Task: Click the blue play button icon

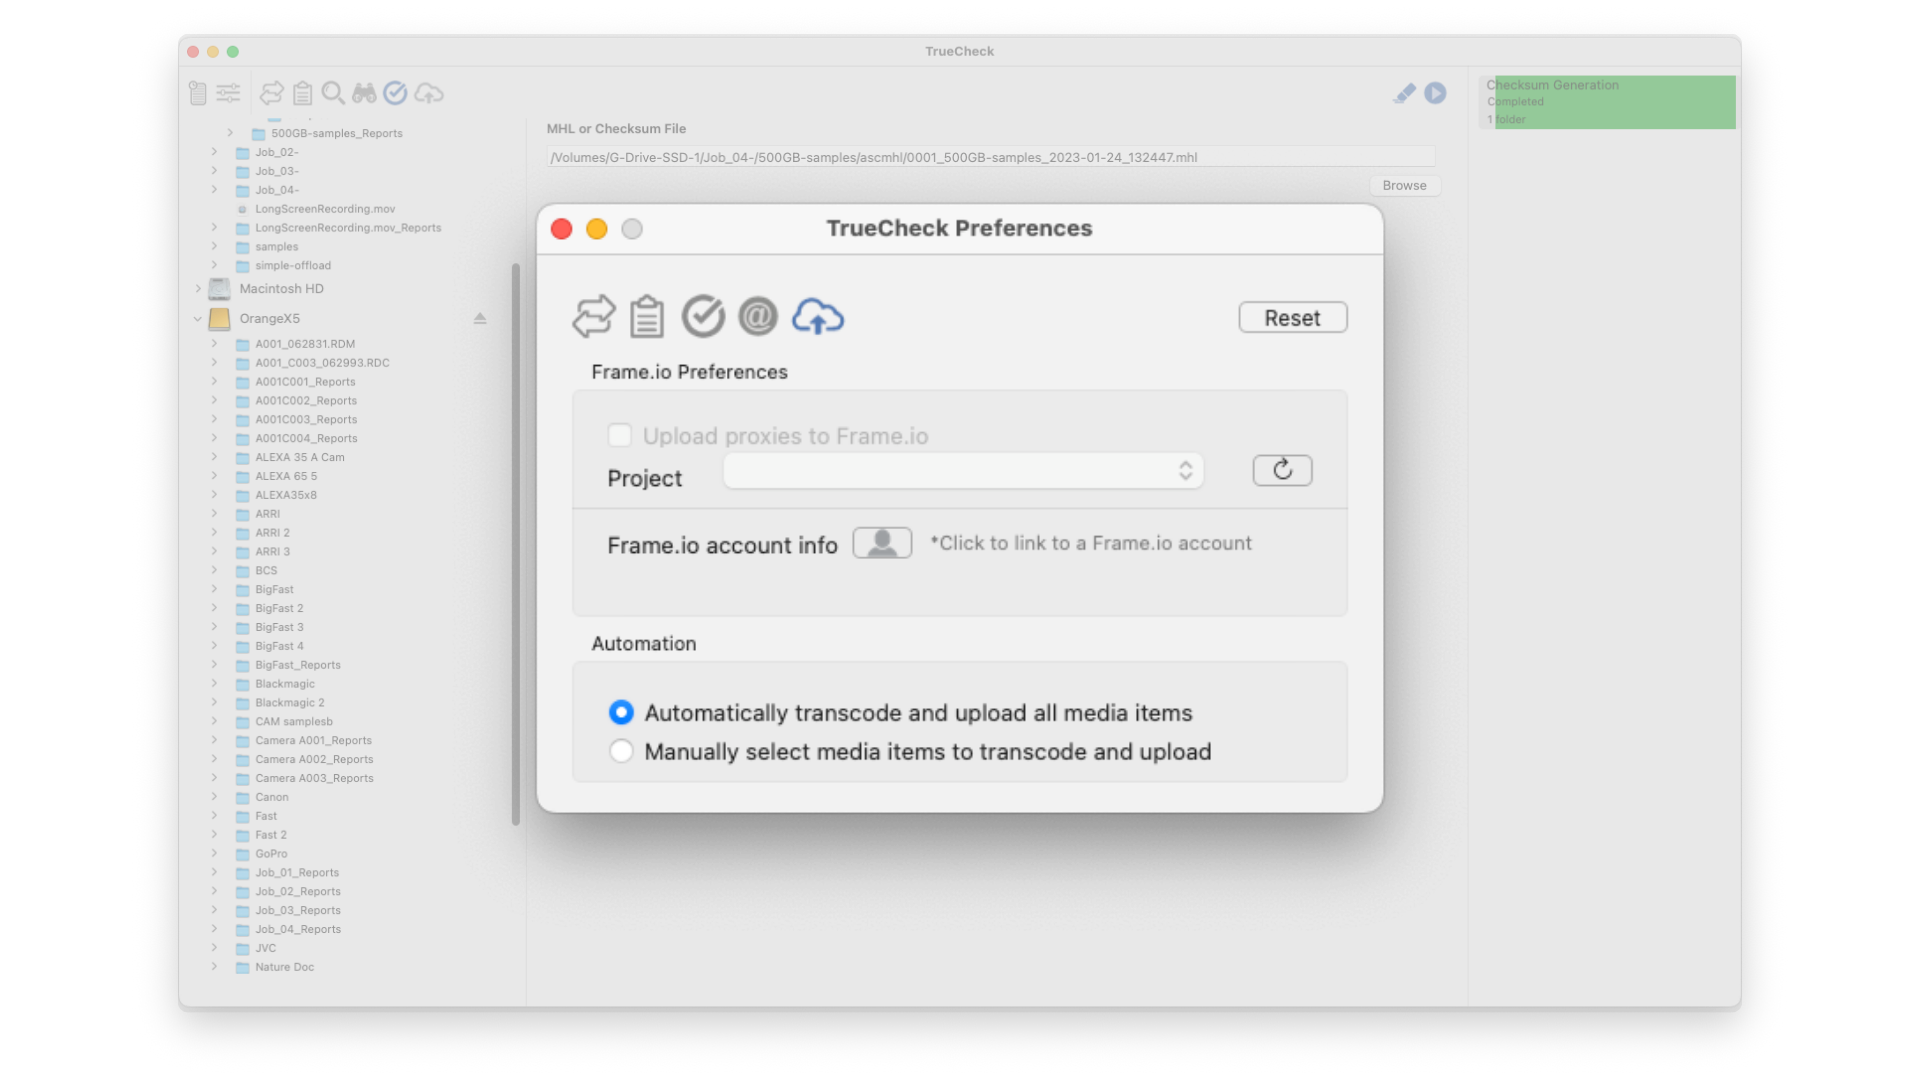Action: coord(1435,93)
